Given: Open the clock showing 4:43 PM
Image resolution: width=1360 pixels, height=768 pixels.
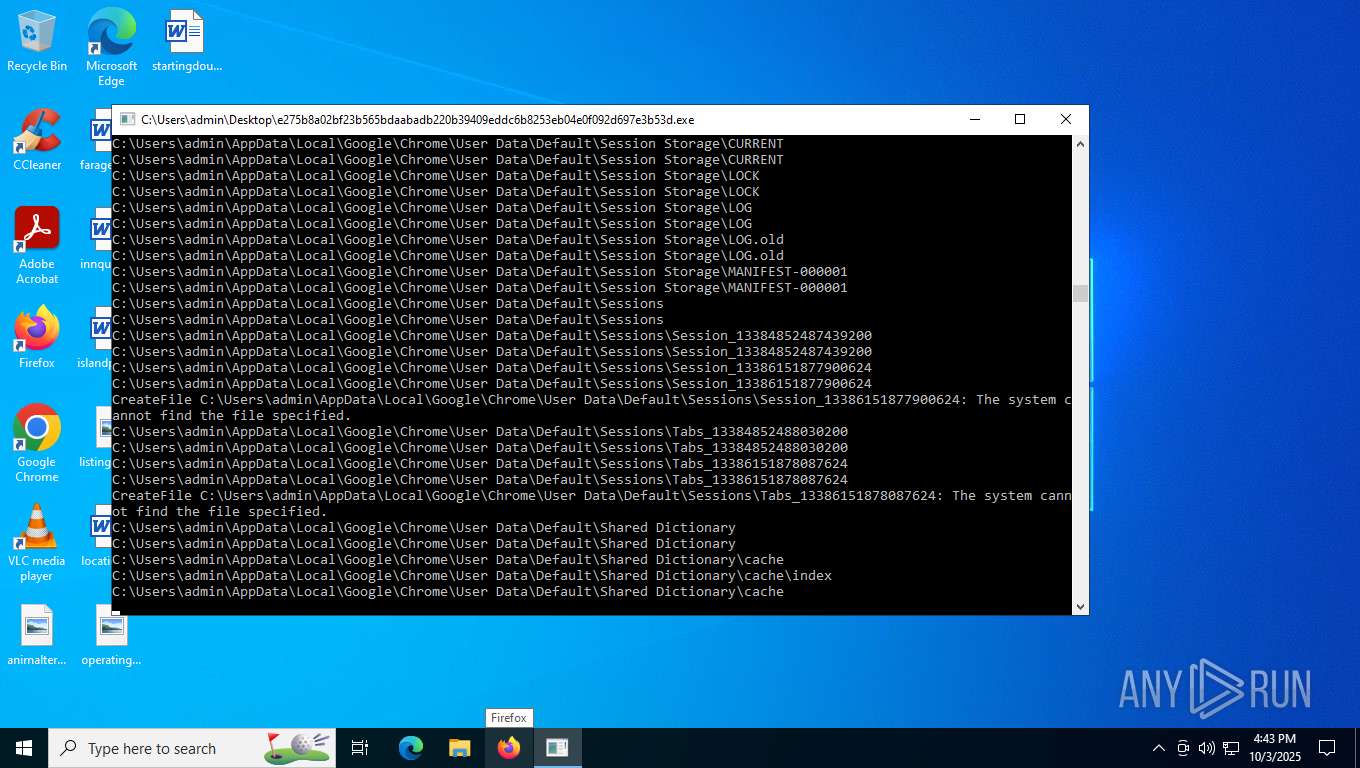Looking at the screenshot, I should (x=1274, y=748).
